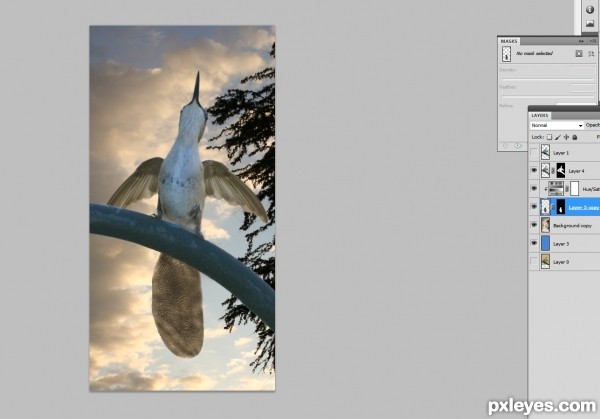Select the 'Layer 0' name
Image resolution: width=600 pixels, height=419 pixels.
[561, 262]
